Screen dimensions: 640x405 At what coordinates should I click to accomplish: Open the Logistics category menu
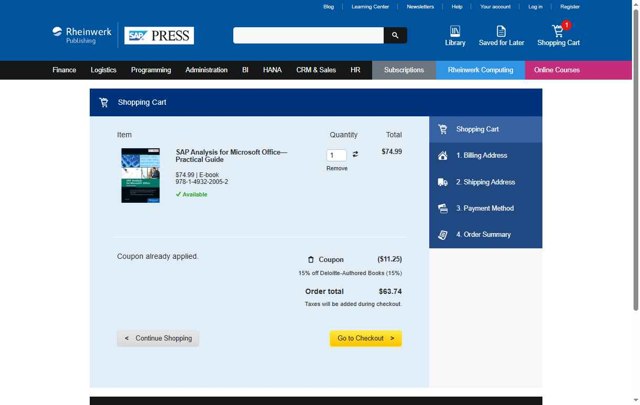point(103,70)
